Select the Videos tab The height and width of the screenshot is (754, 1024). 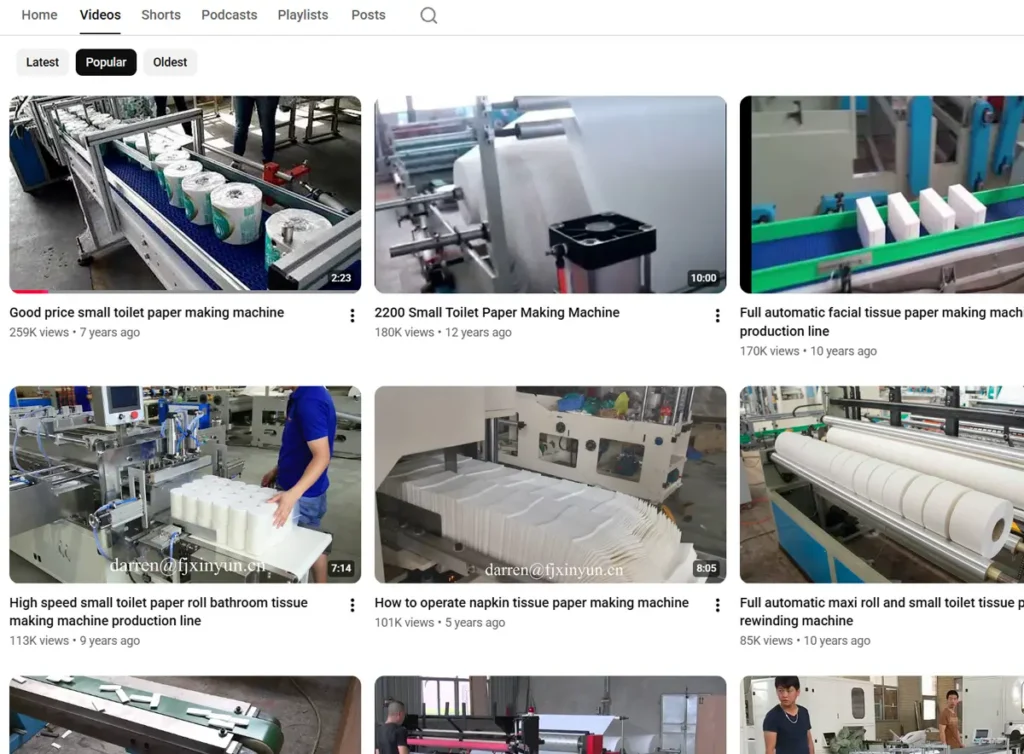100,15
